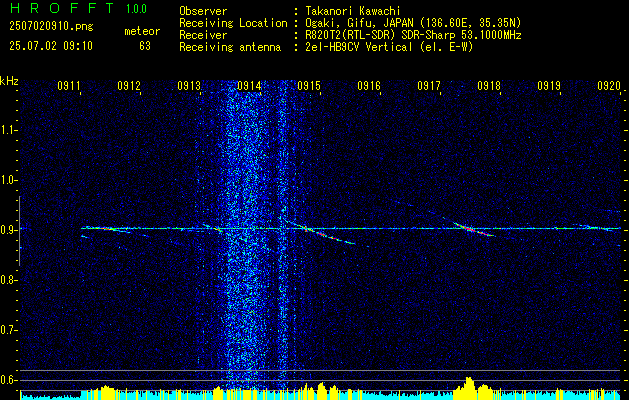Click the meteor label text
This screenshot has height=400, width=629.
(142, 31)
